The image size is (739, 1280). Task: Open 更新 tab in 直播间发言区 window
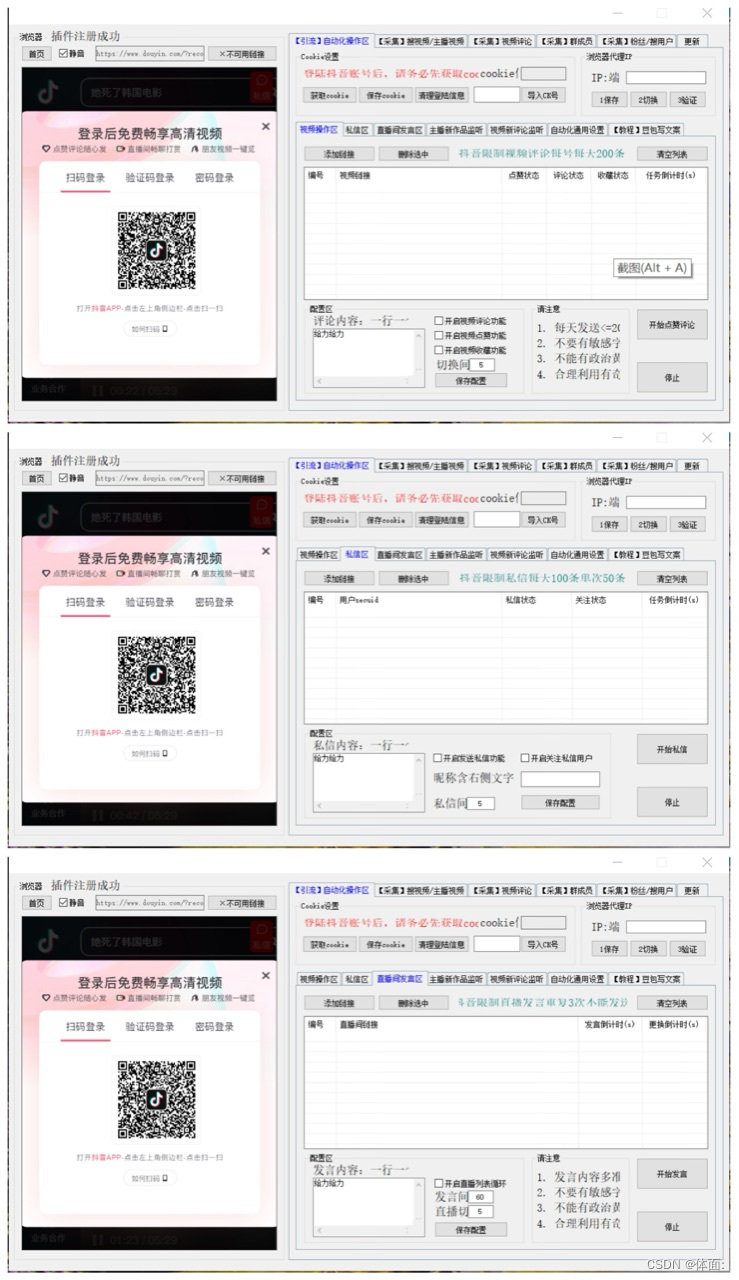click(692, 890)
